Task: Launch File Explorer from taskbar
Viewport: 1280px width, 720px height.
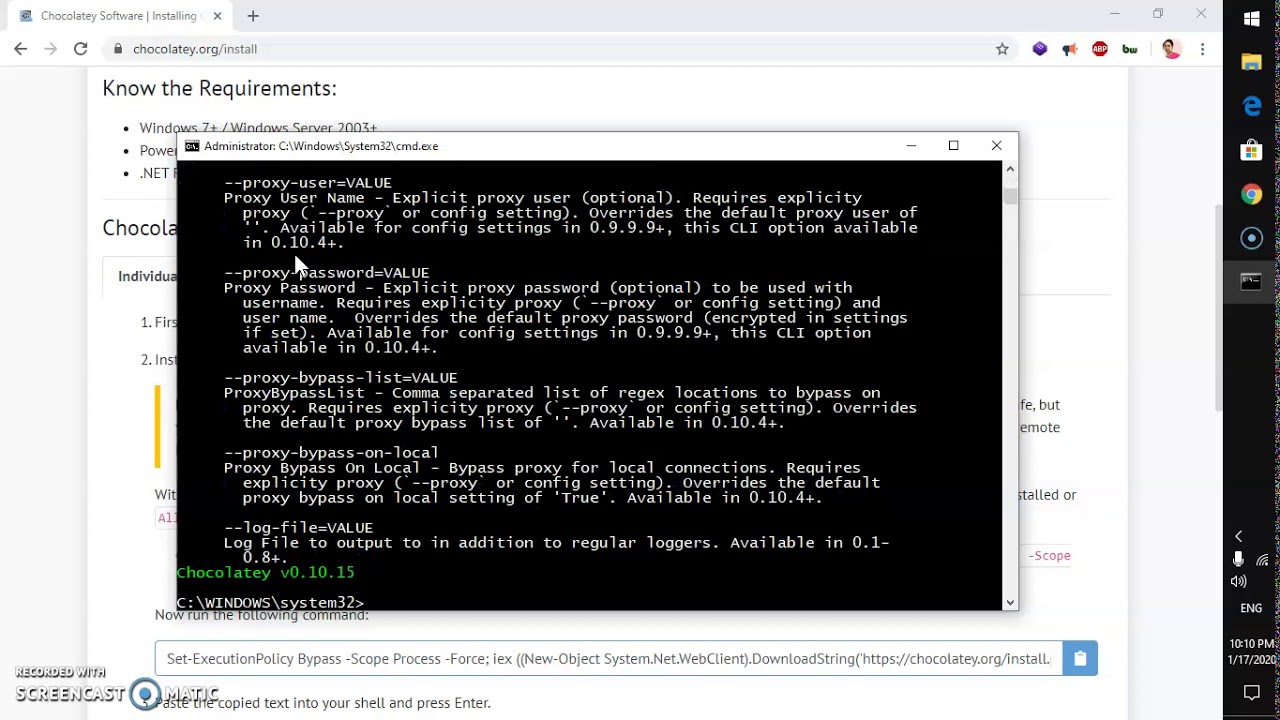Action: (x=1251, y=62)
